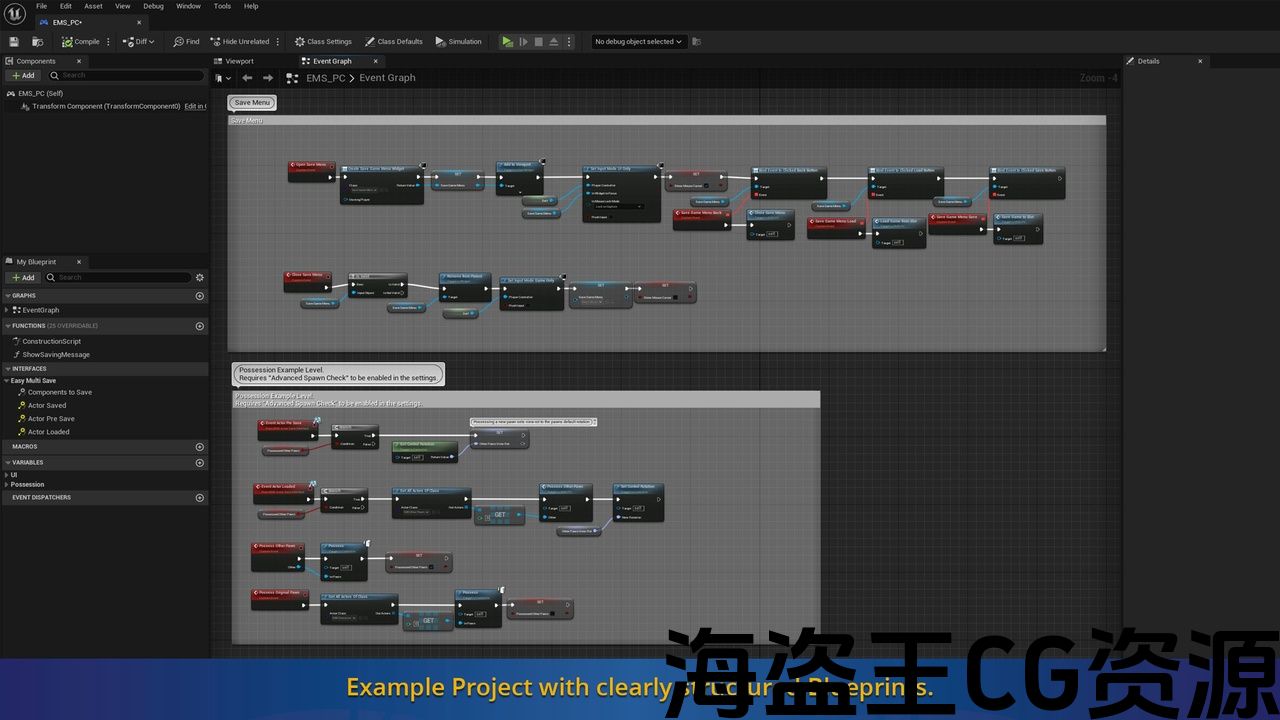Expand the Possession variable category
This screenshot has width=1280, height=720.
click(x=27, y=484)
